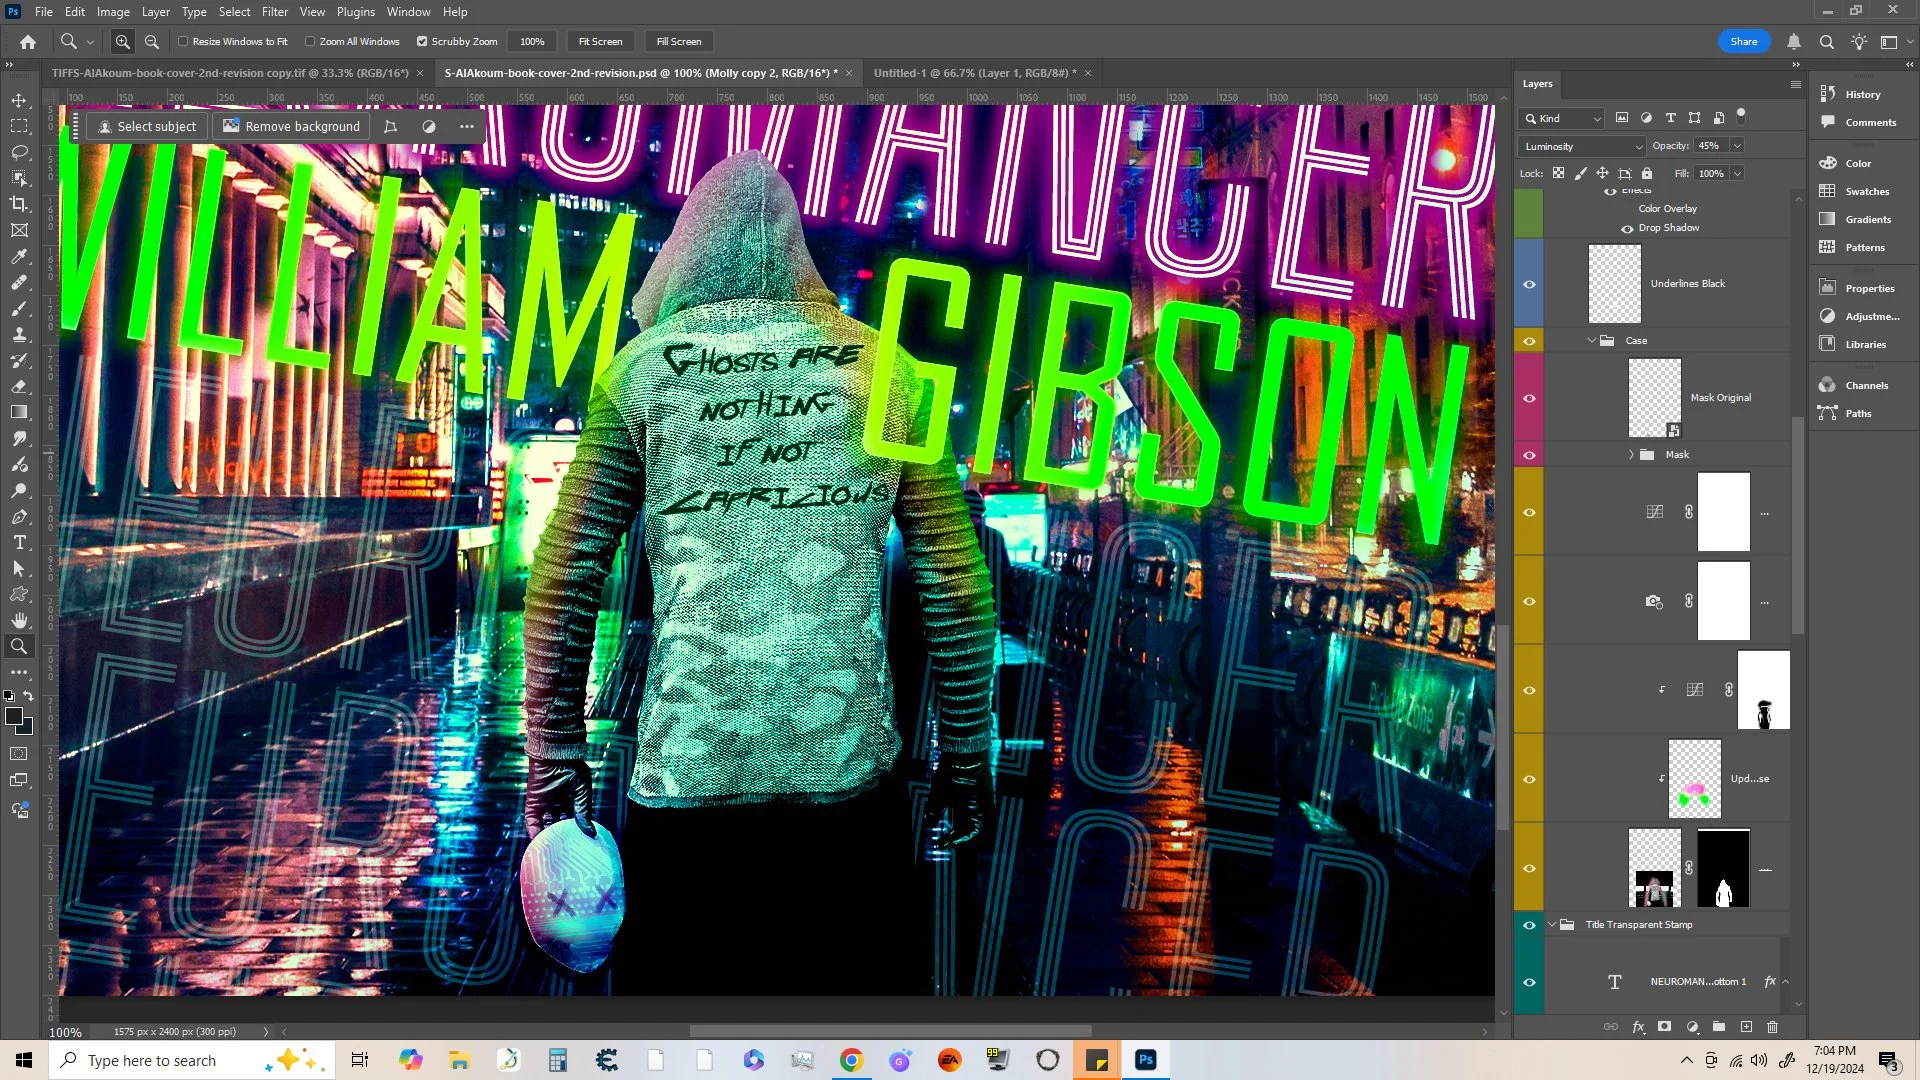Open the History panel
Viewport: 1920px width, 1080px height.
click(1862, 94)
